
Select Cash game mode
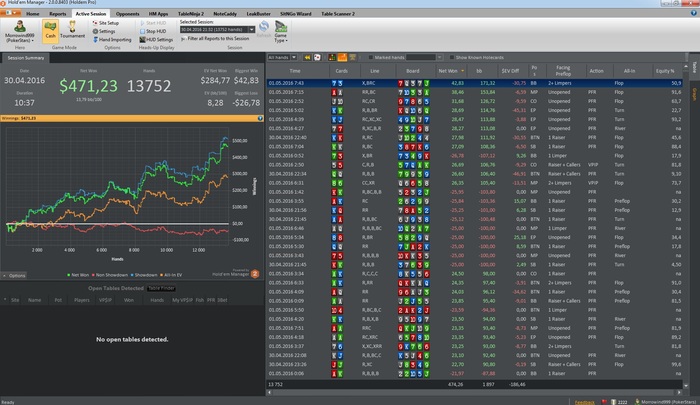pyautogui.click(x=50, y=31)
